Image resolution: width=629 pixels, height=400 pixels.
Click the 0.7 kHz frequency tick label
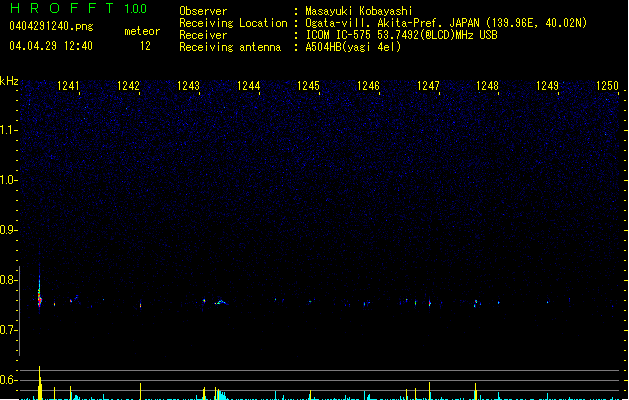pos(8,330)
